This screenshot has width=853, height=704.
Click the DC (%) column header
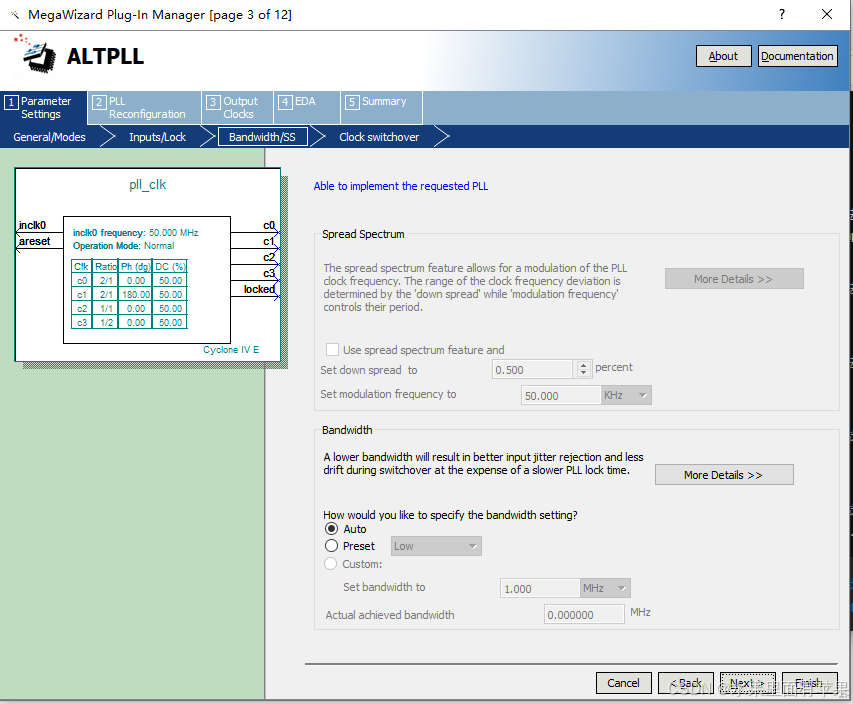click(170, 266)
